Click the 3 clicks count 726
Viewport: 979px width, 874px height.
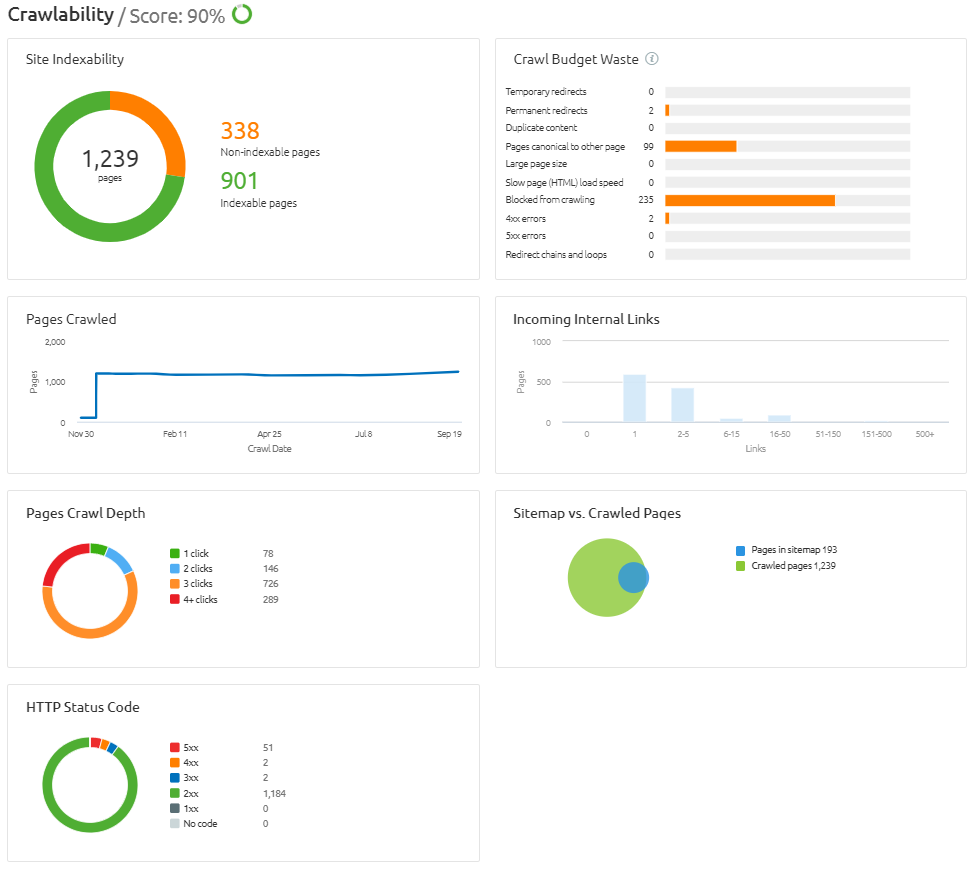pos(270,584)
